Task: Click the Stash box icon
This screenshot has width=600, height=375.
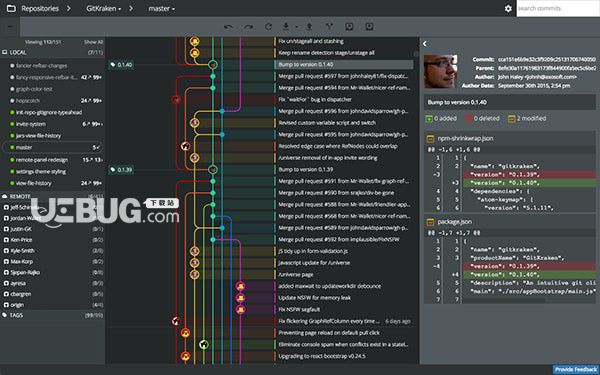Action: coord(349,26)
